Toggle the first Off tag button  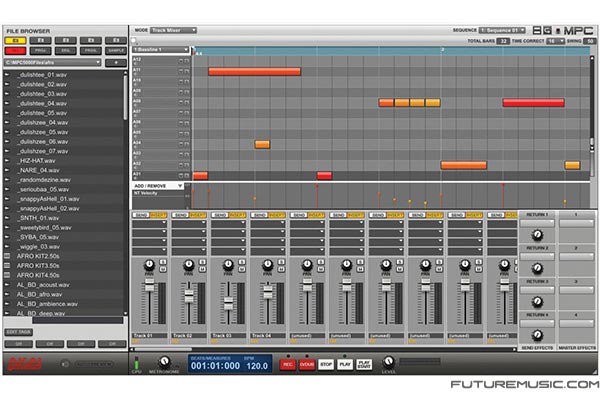click(18, 344)
